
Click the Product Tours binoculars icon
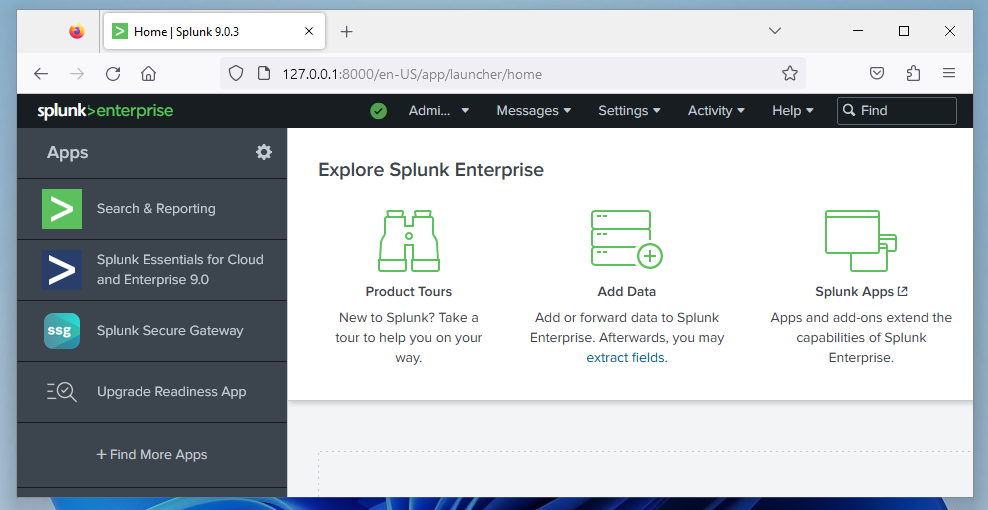point(409,240)
